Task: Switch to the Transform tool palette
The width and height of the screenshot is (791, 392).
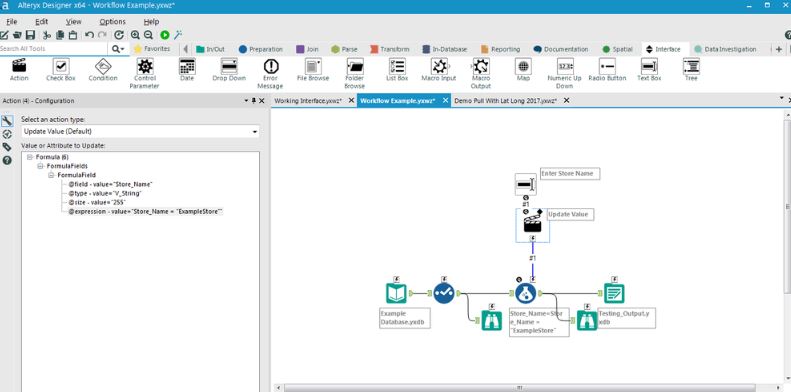Action: coord(389,49)
